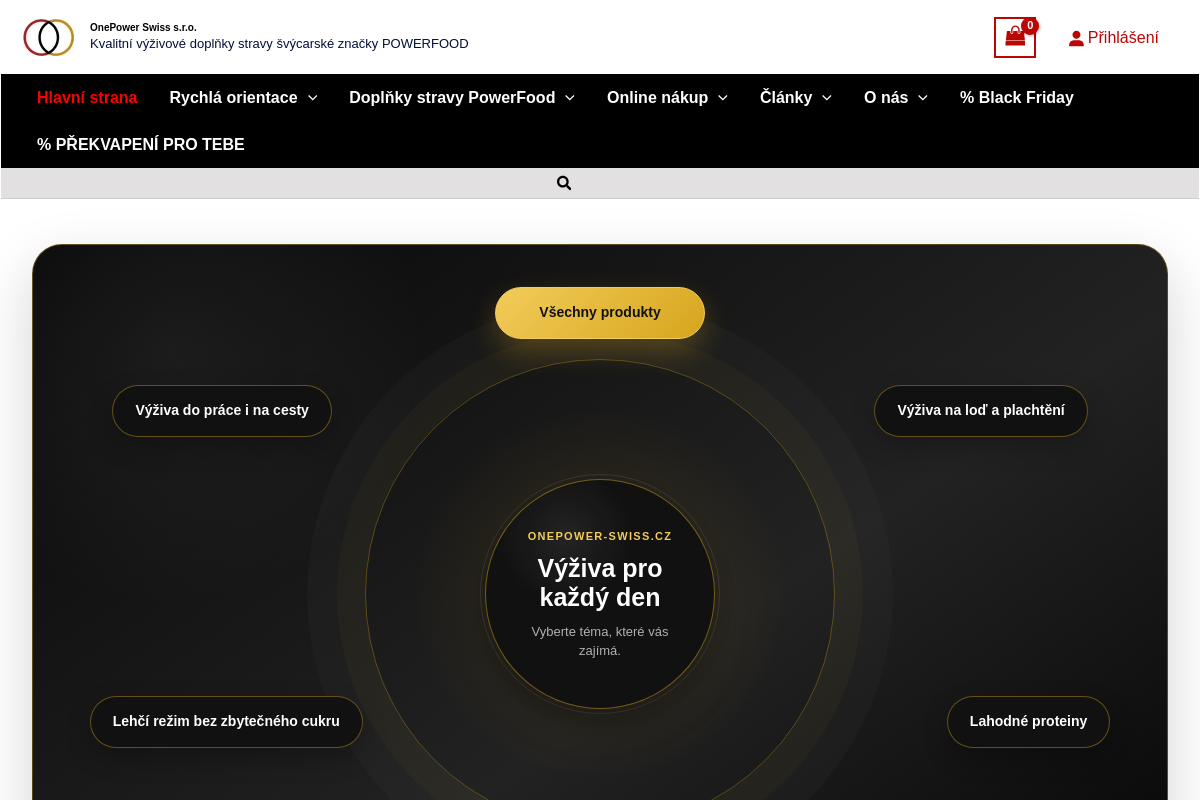Select the Lahodné proteiny button
This screenshot has height=800, width=1200.
pos(1028,722)
